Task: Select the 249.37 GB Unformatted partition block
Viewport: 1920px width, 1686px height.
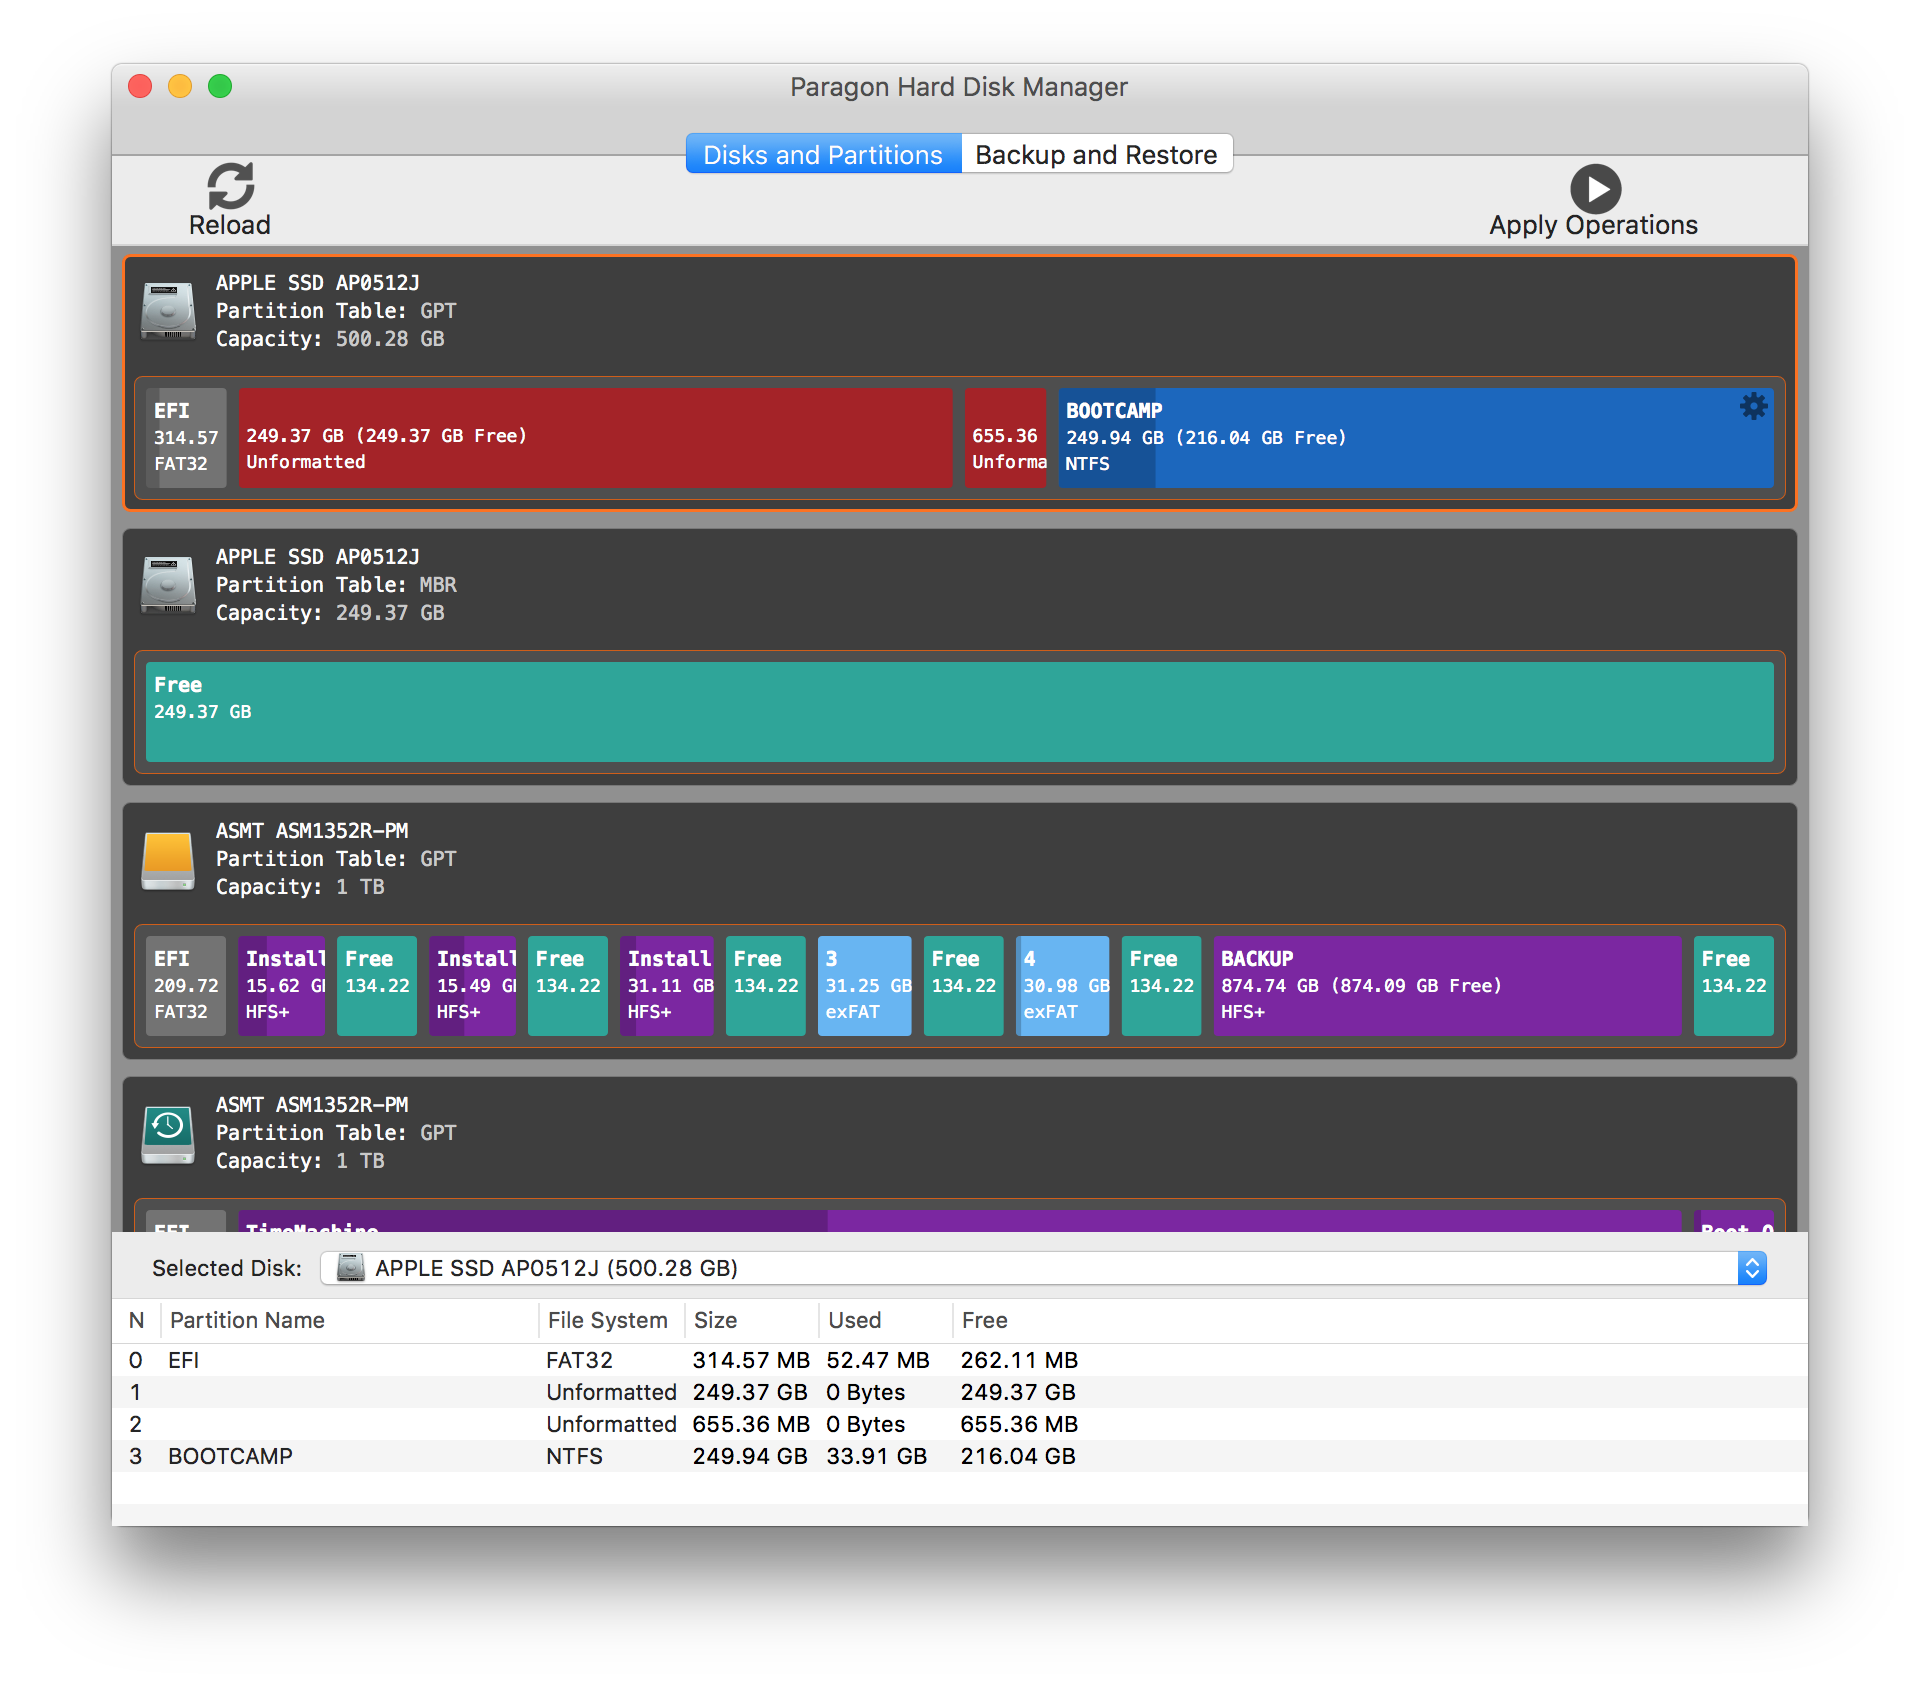Action: (x=596, y=437)
